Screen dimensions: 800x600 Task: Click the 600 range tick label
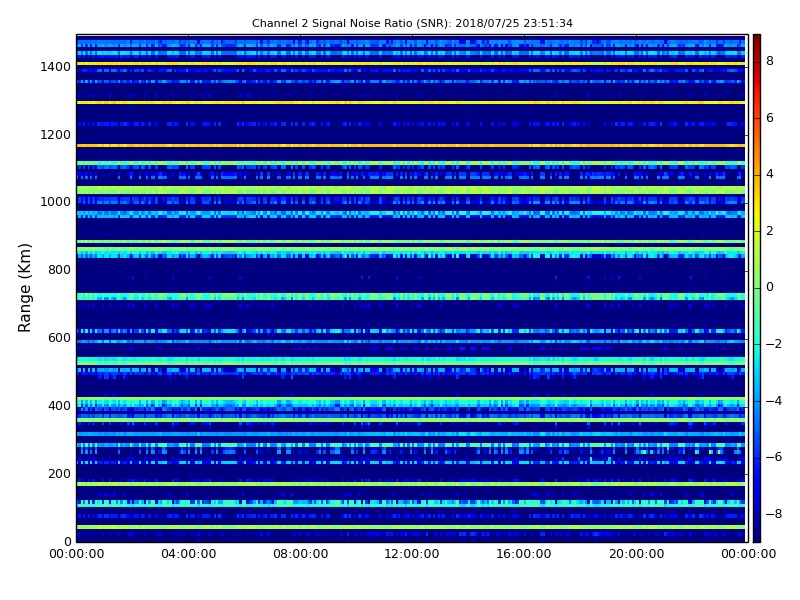(x=59, y=338)
